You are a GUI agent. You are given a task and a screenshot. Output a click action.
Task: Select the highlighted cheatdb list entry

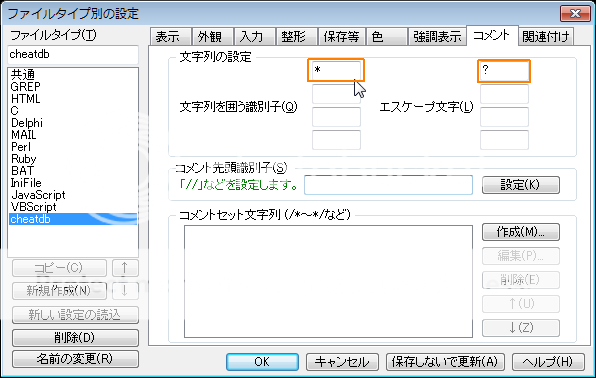tap(73, 219)
